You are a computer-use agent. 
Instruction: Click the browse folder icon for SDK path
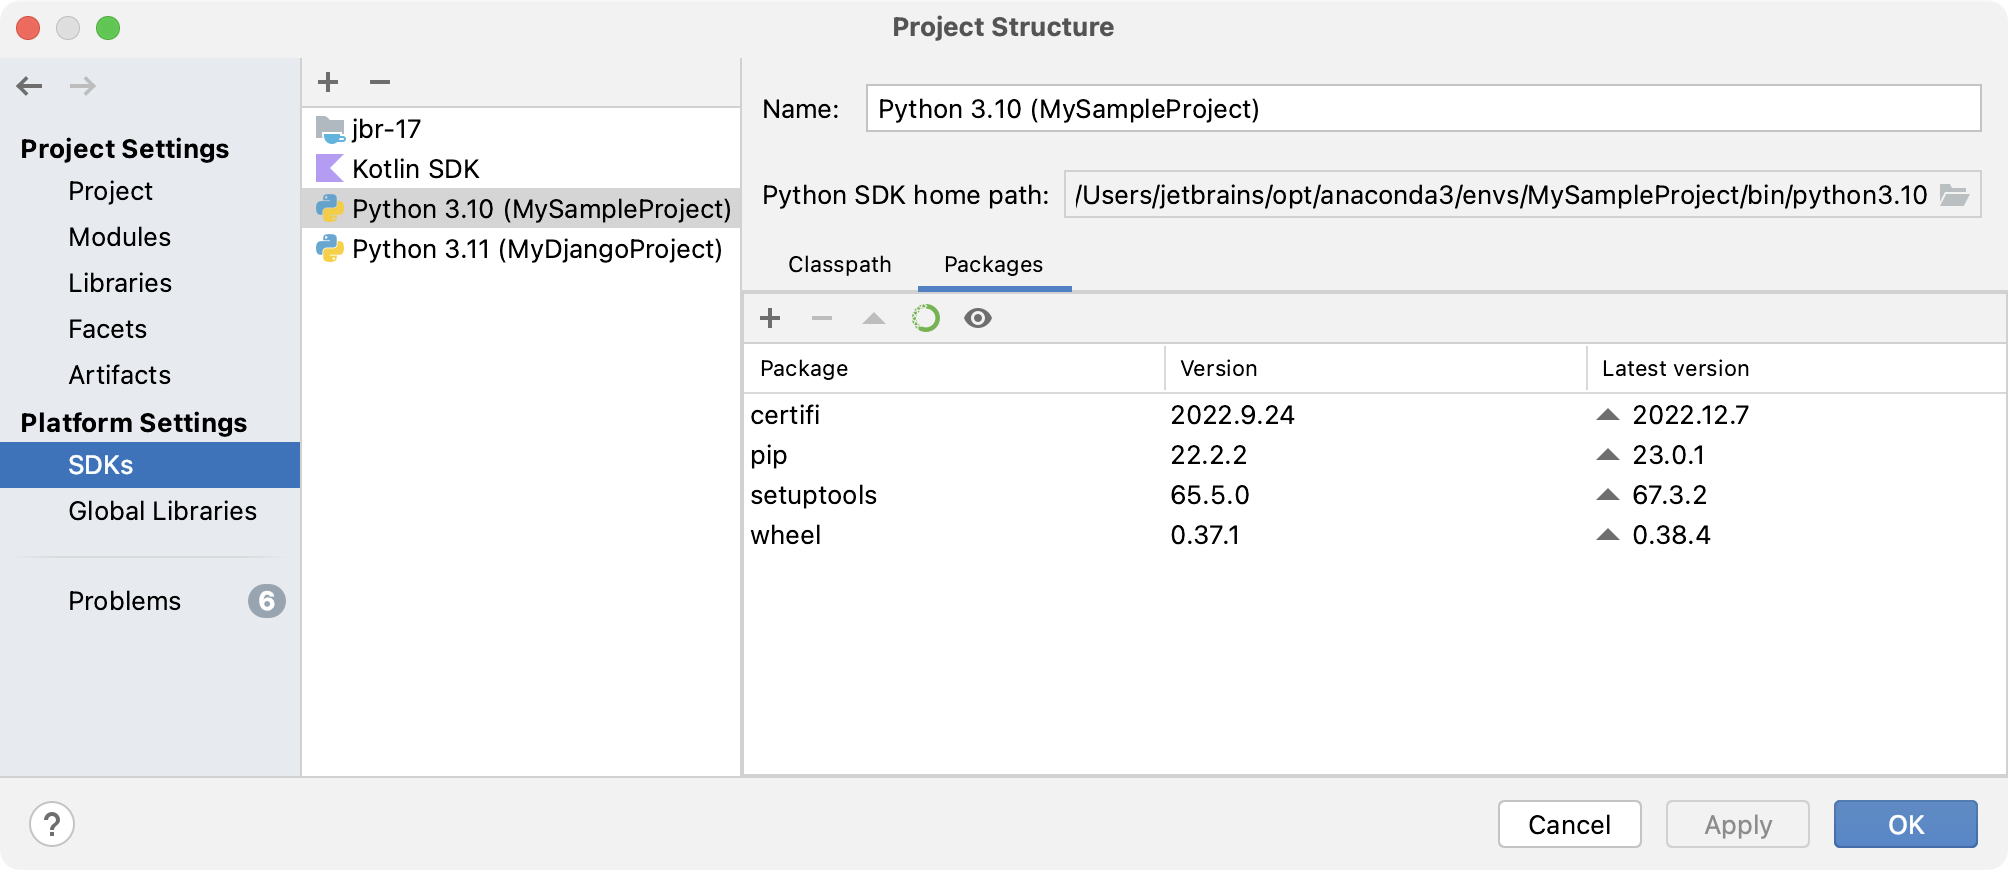[1954, 195]
